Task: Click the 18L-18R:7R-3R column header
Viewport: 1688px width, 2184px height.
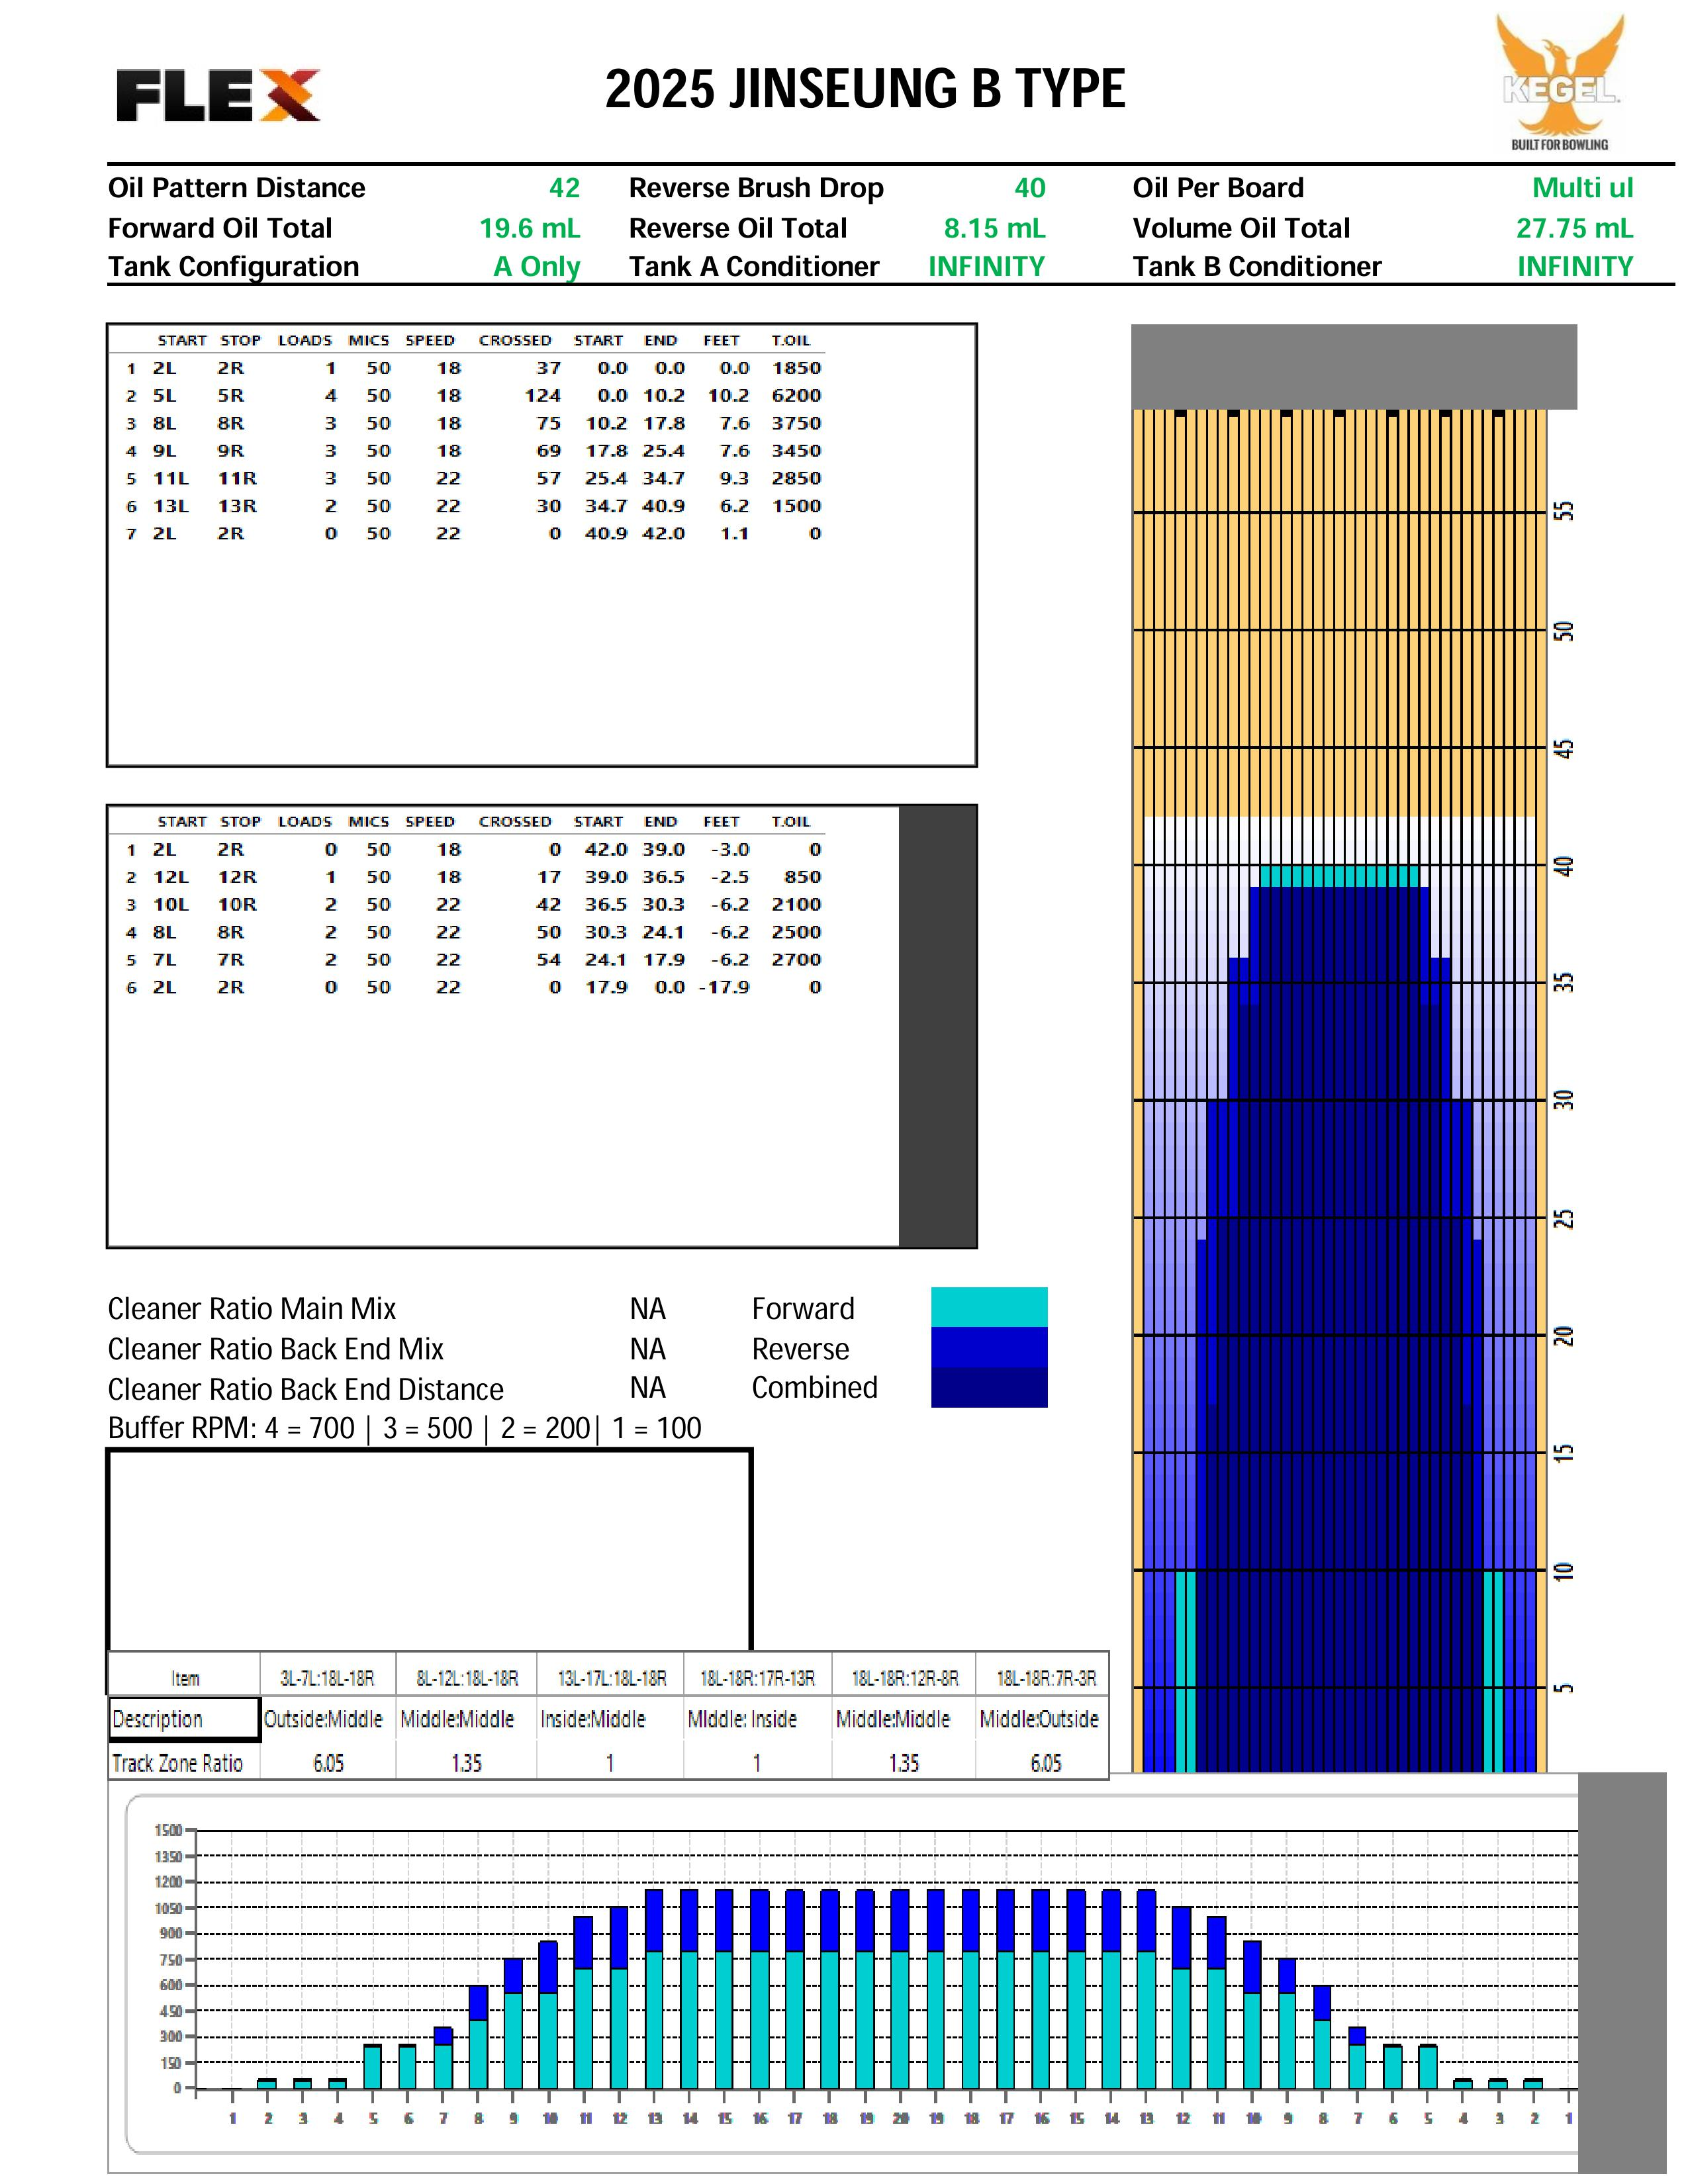Action: point(1045,1678)
